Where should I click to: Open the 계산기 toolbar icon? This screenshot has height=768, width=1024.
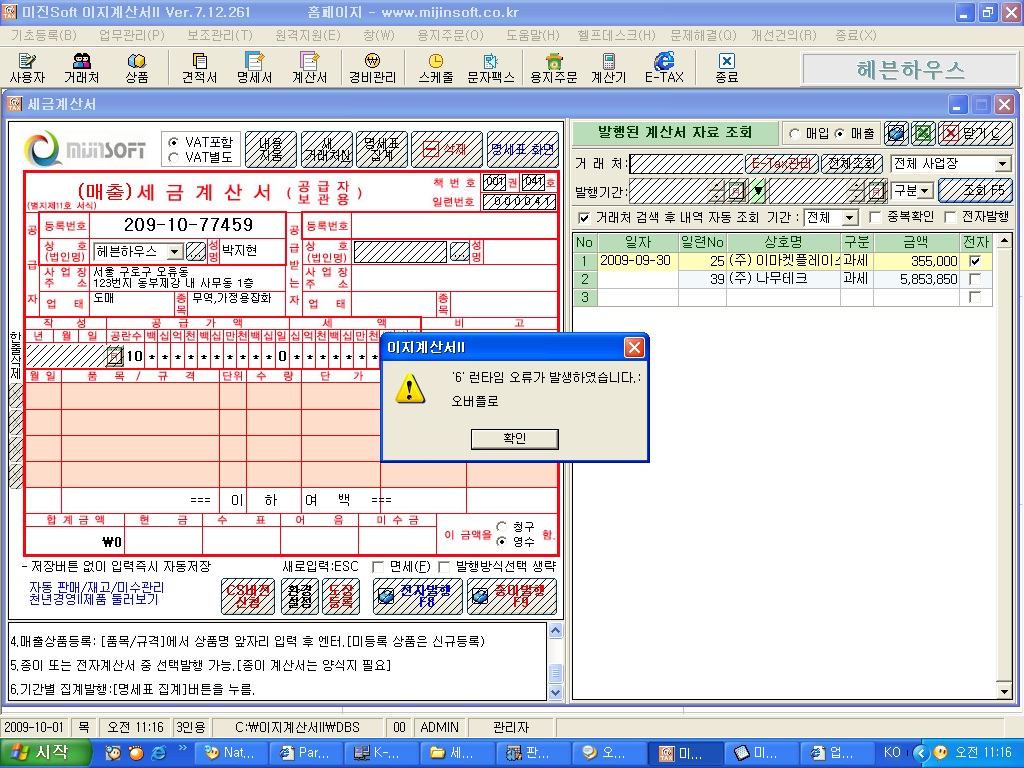tap(609, 68)
